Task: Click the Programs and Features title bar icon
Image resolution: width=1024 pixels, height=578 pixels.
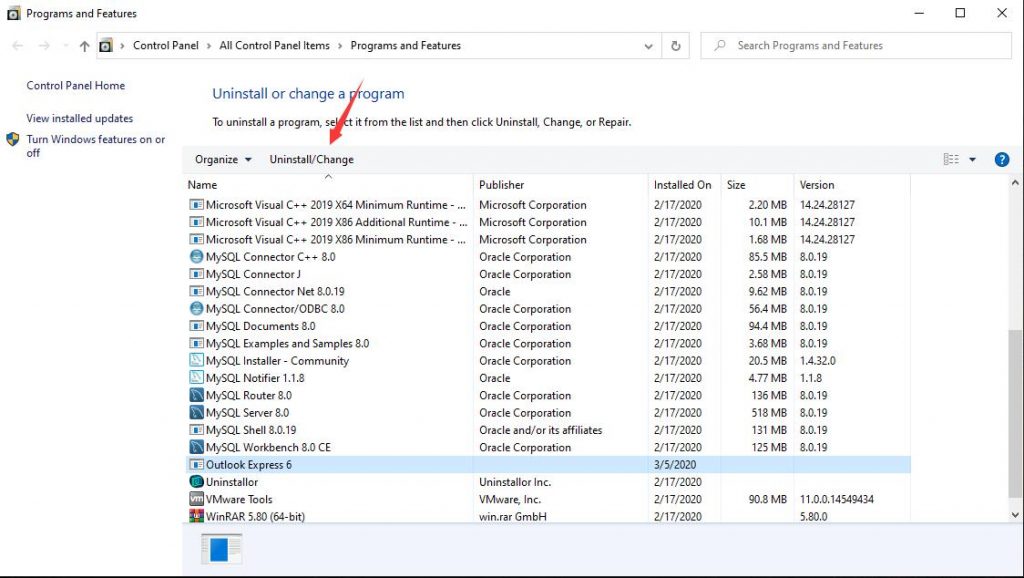Action: [13, 13]
